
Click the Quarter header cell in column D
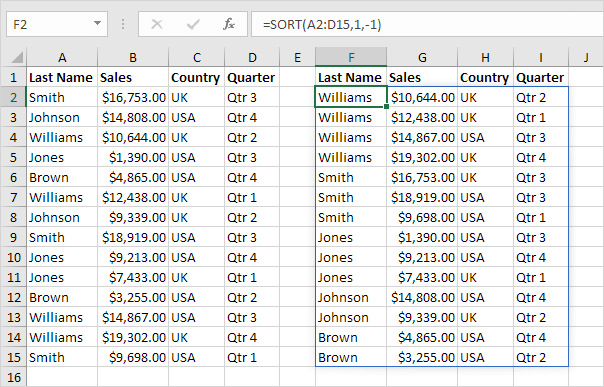point(252,77)
